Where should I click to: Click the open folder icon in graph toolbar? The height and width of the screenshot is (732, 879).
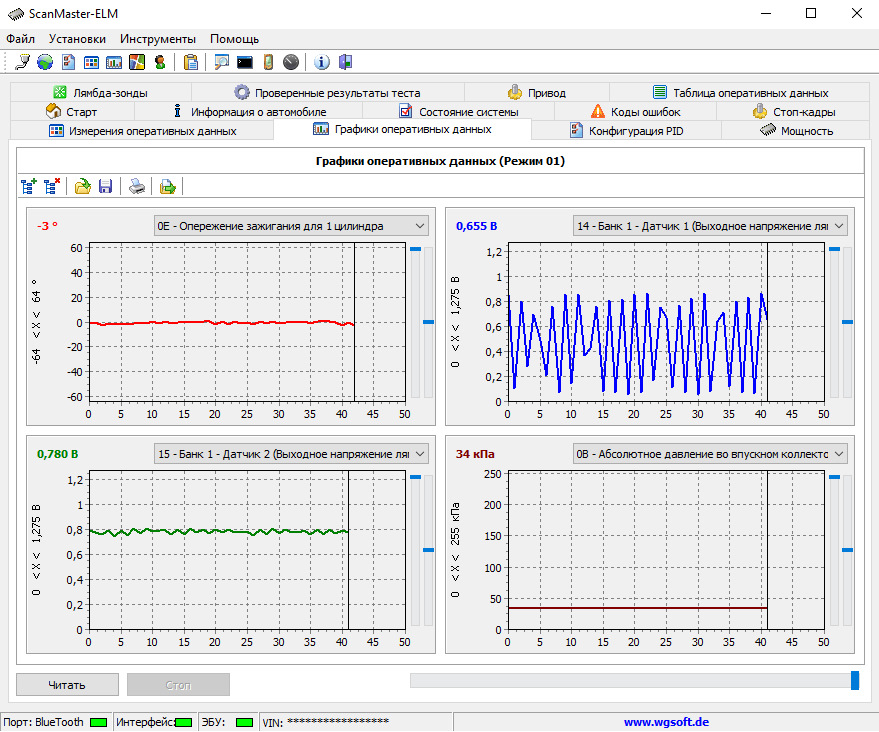coord(83,186)
